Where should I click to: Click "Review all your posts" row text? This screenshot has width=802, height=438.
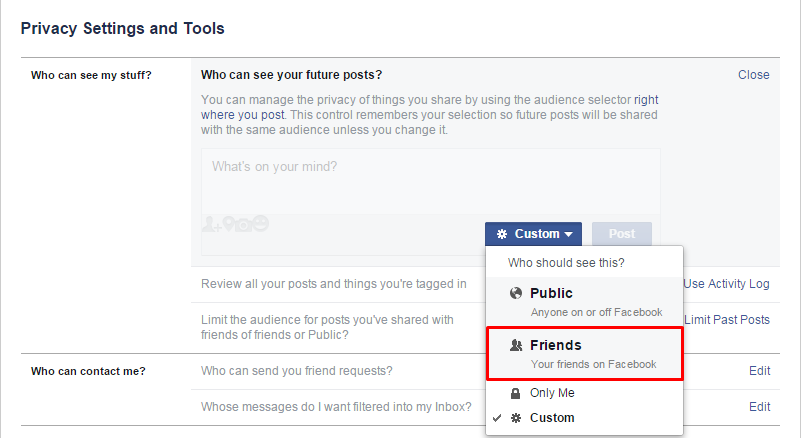click(x=333, y=284)
